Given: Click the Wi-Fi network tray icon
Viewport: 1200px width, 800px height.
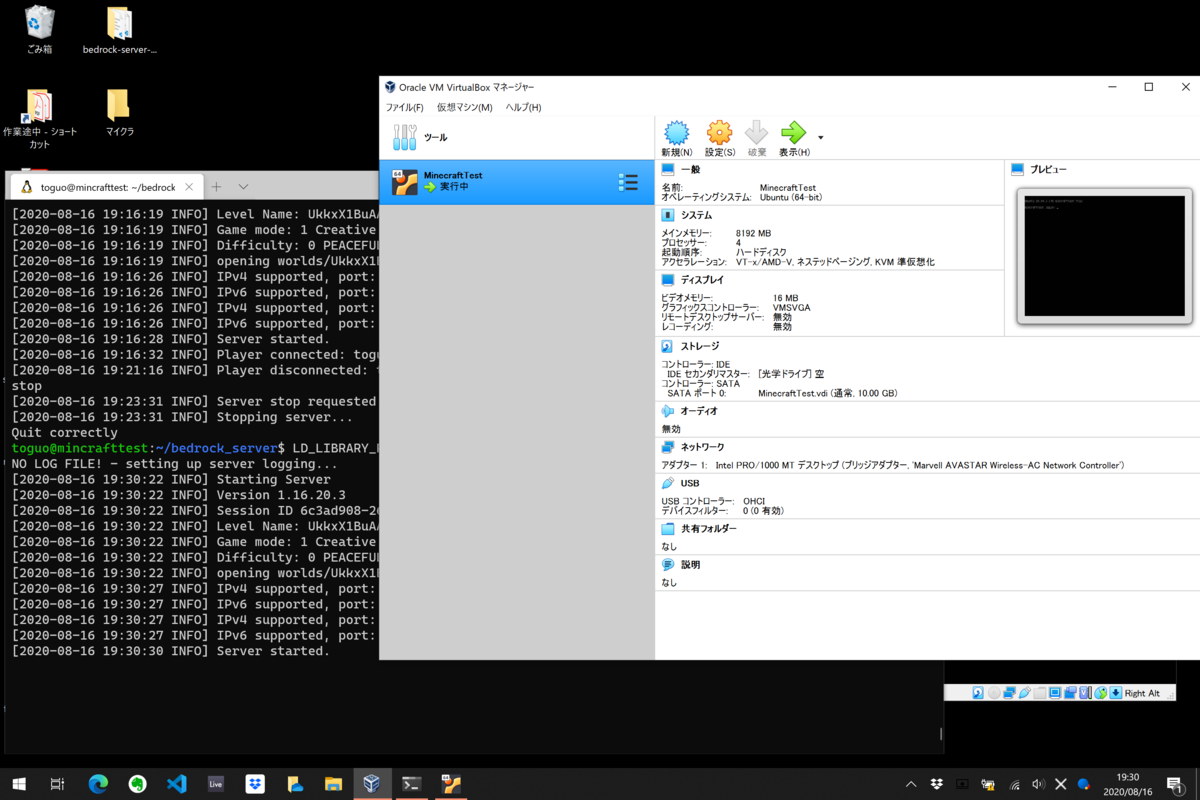Looking at the screenshot, I should point(1014,785).
